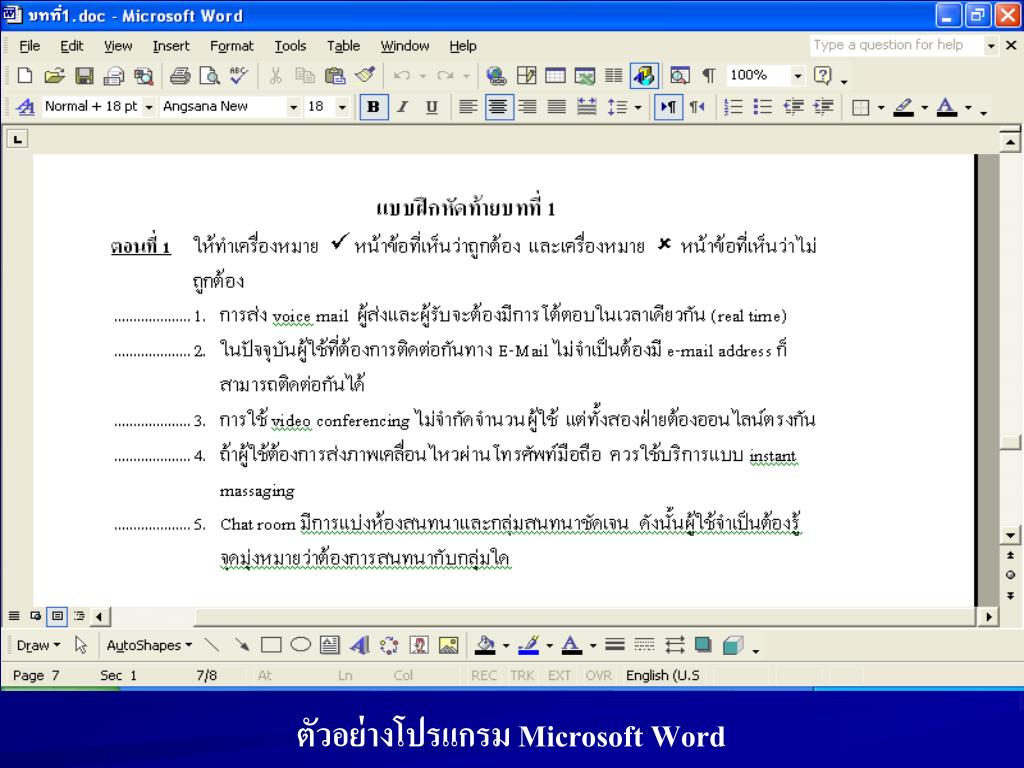Switch to Print Layout view button
The image size is (1024, 768).
[57, 616]
